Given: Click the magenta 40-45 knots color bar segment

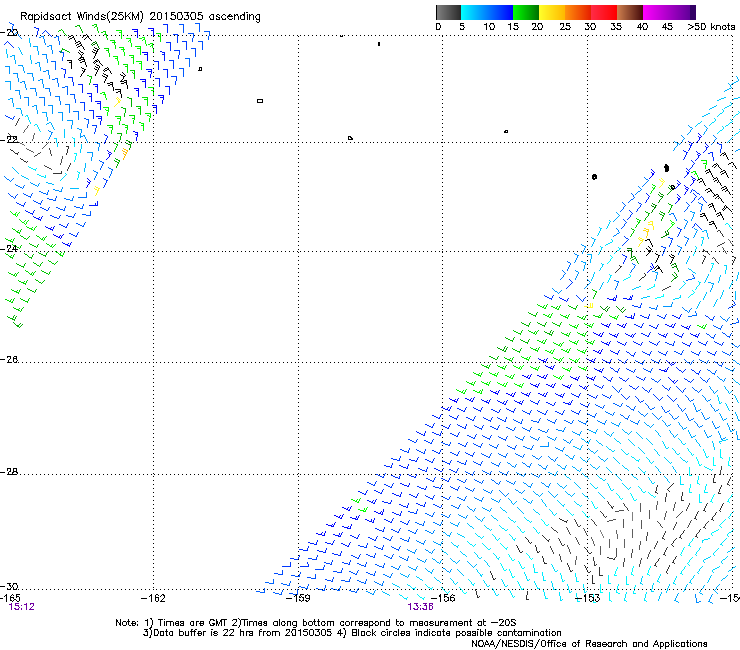Looking at the screenshot, I should pyautogui.click(x=656, y=12).
